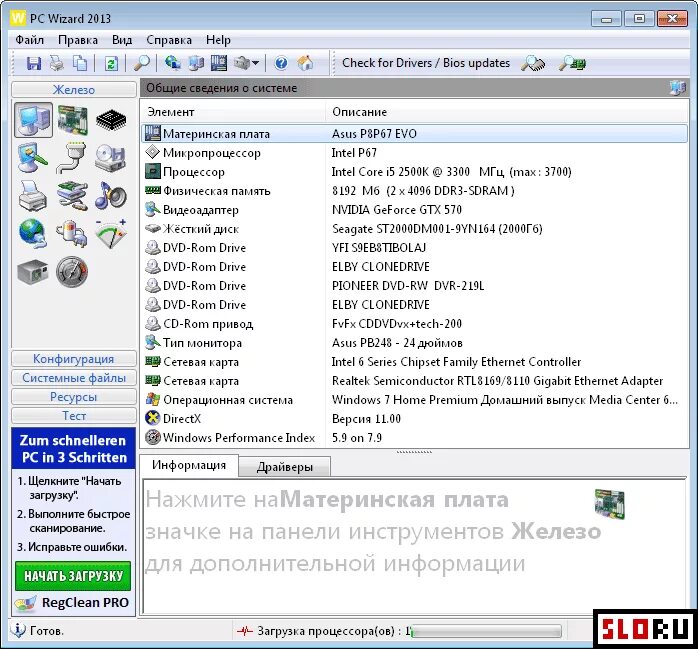Click the Print toolbar icon
Viewport: 698px width, 649px height.
pyautogui.click(x=57, y=63)
